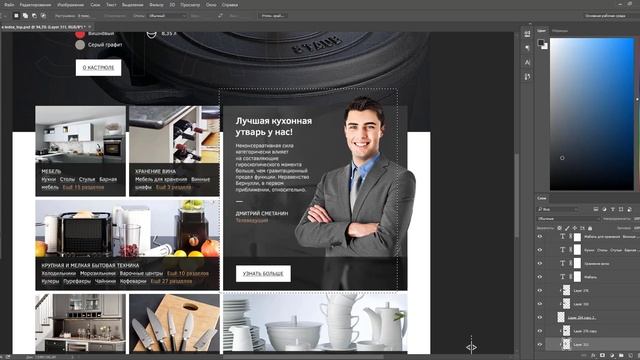Click the add layer mask icon
This screenshot has height=360, width=640.
(603, 356)
